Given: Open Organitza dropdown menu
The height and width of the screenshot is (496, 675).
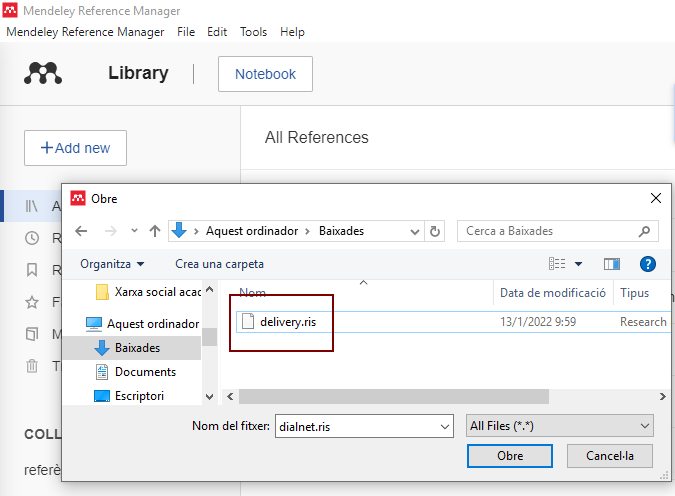Looking at the screenshot, I should [x=112, y=264].
